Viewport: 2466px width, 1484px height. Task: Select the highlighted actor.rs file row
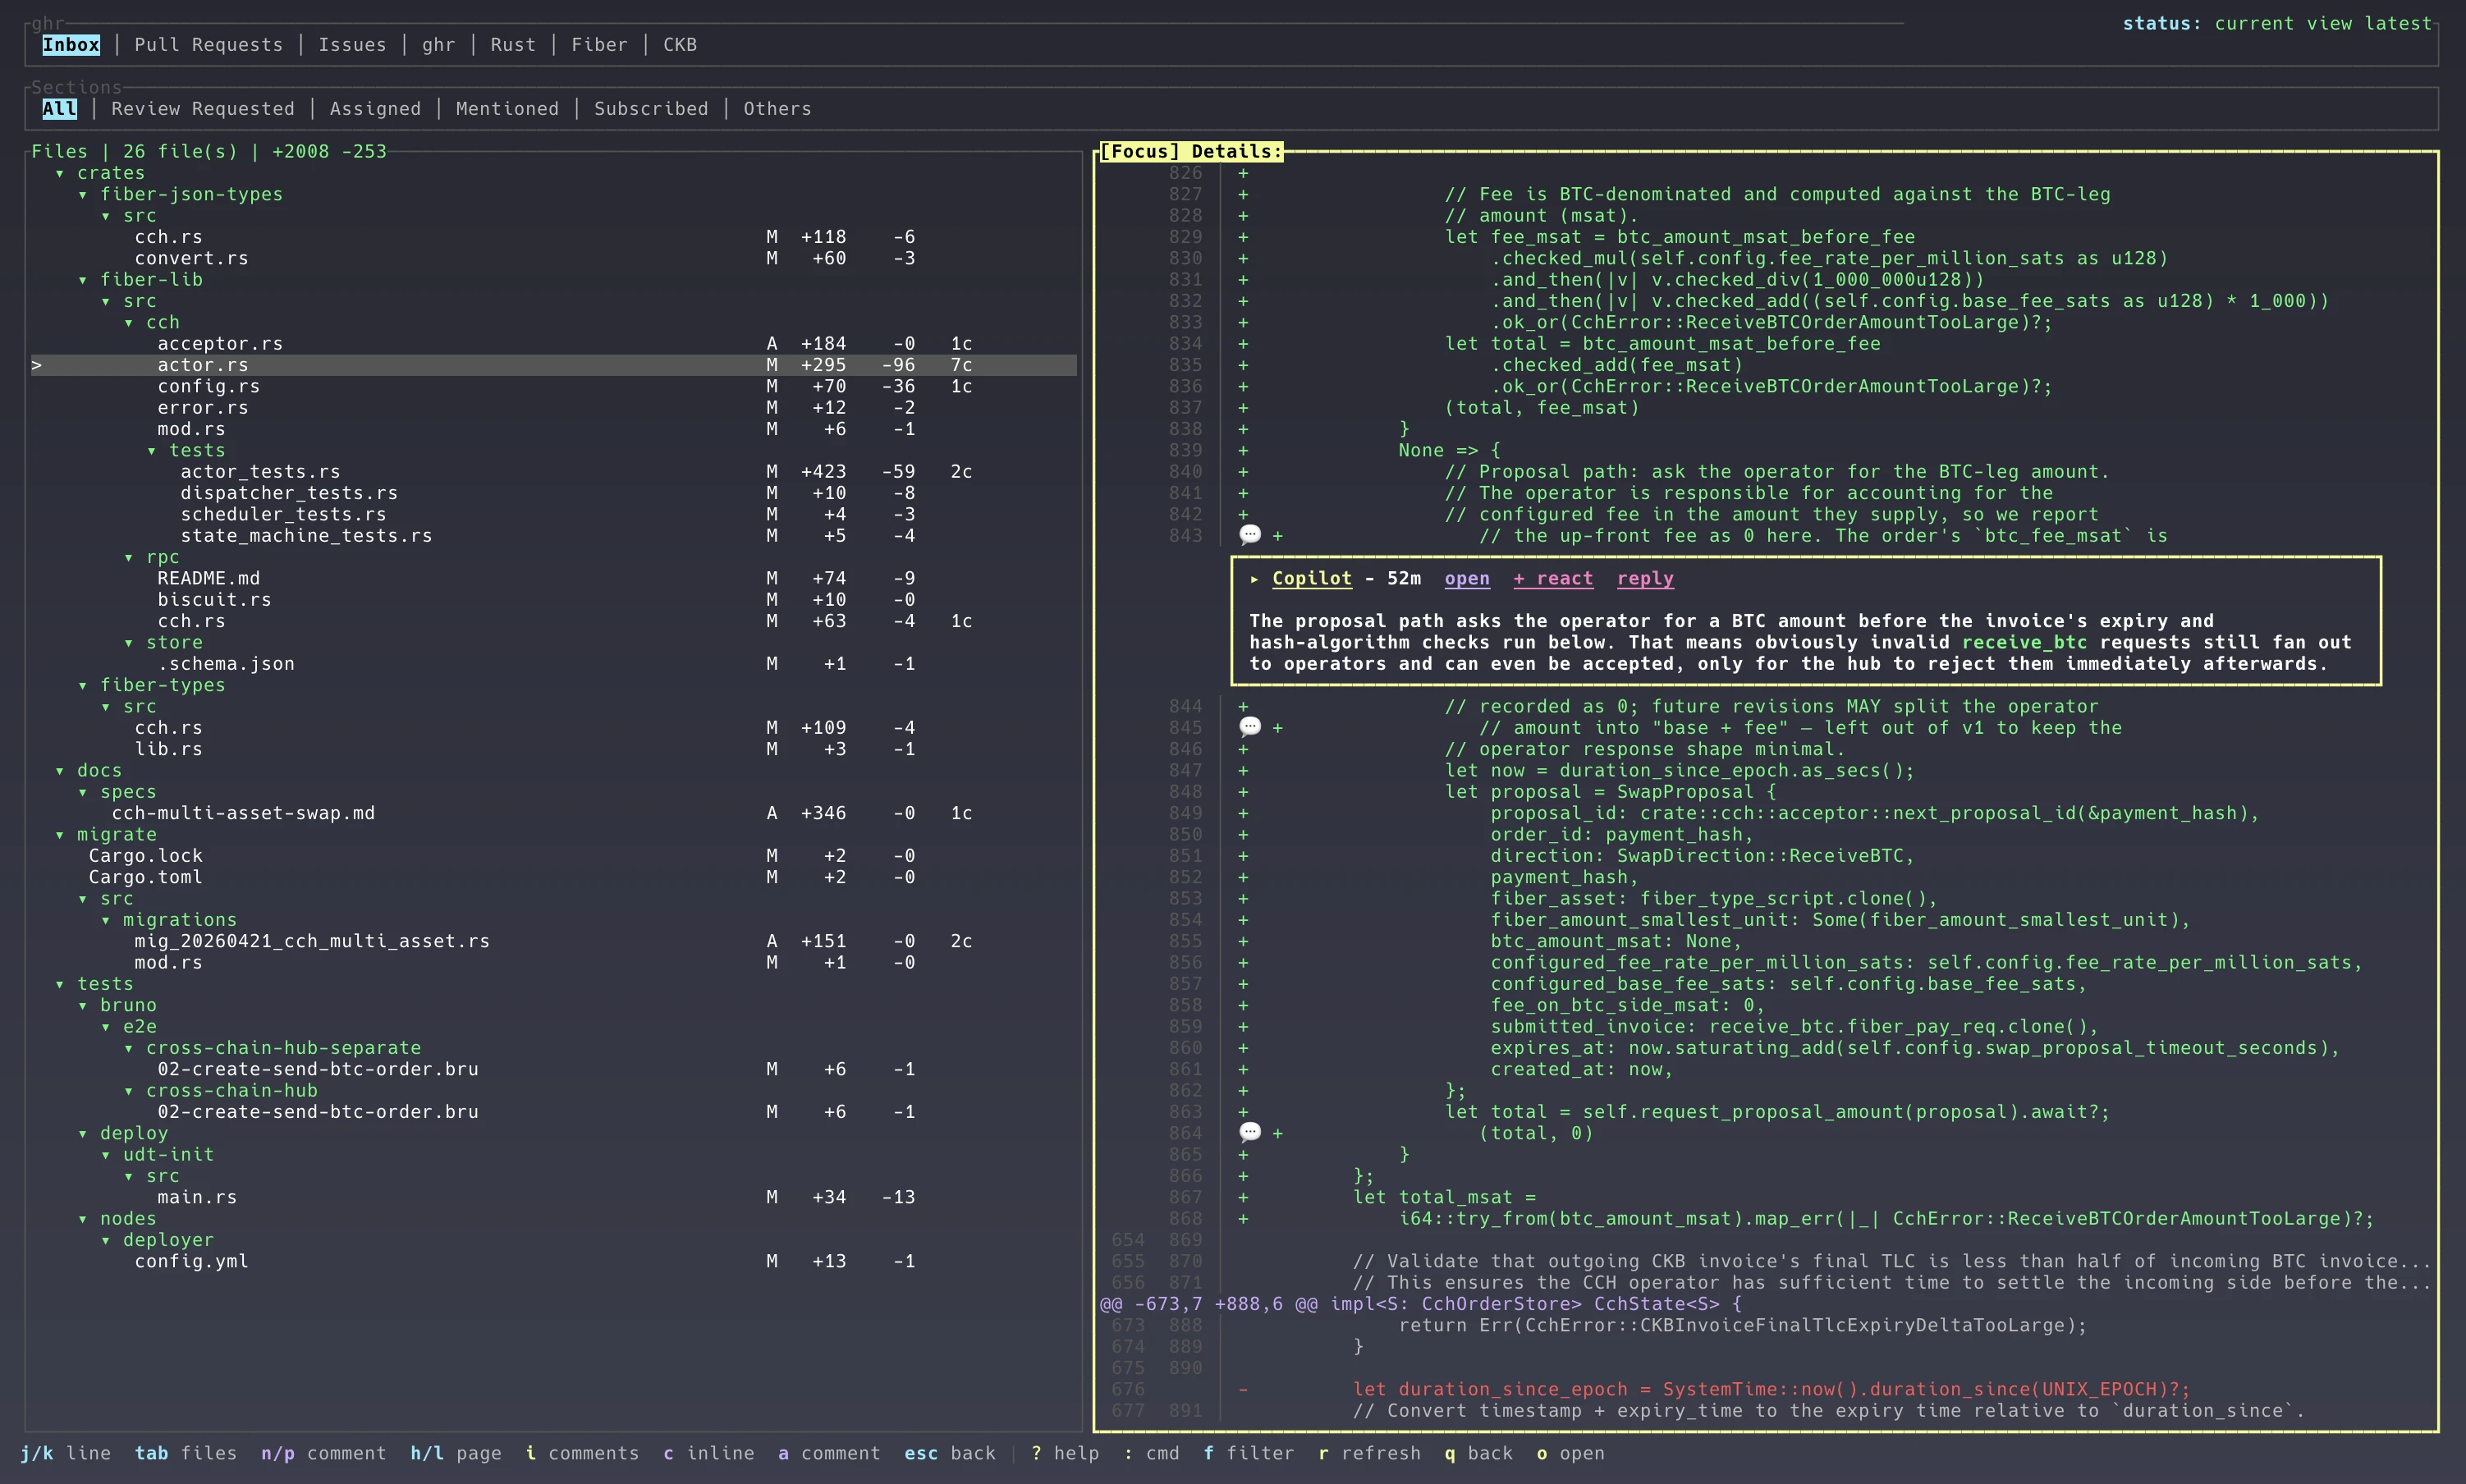tap(554, 365)
